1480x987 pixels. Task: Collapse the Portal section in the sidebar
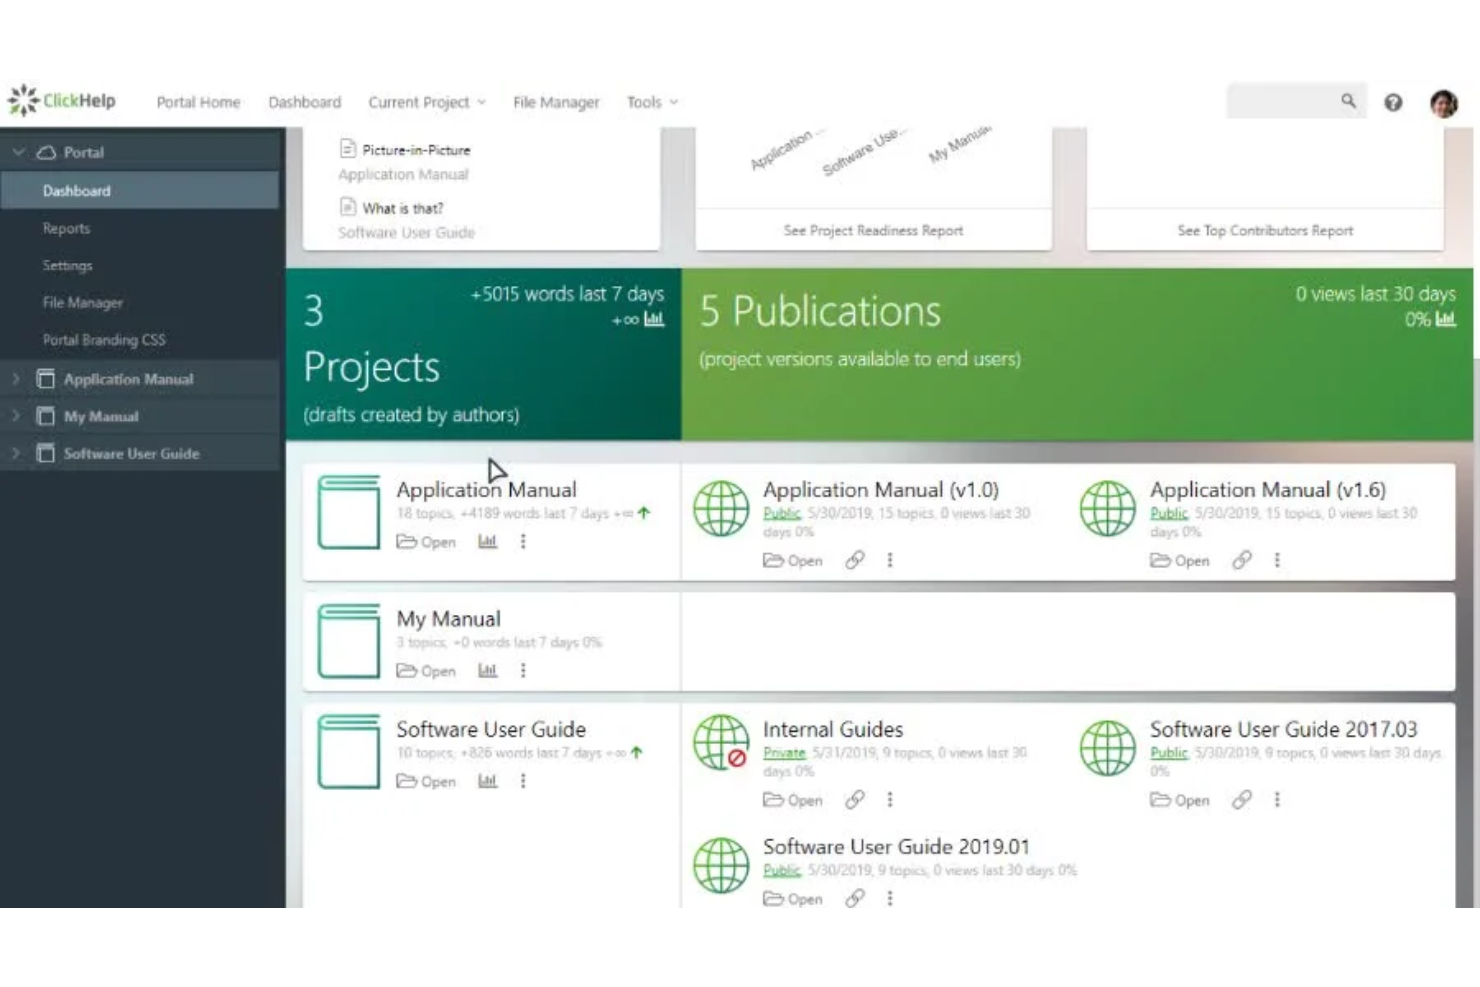15,151
